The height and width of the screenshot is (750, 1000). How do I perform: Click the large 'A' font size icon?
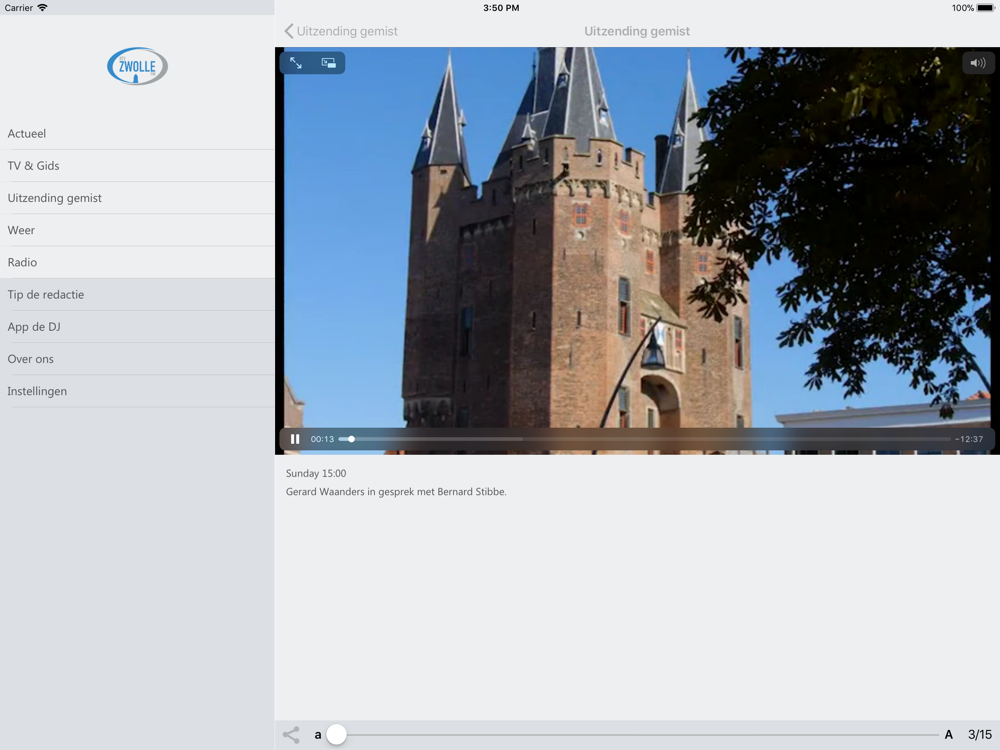[948, 735]
